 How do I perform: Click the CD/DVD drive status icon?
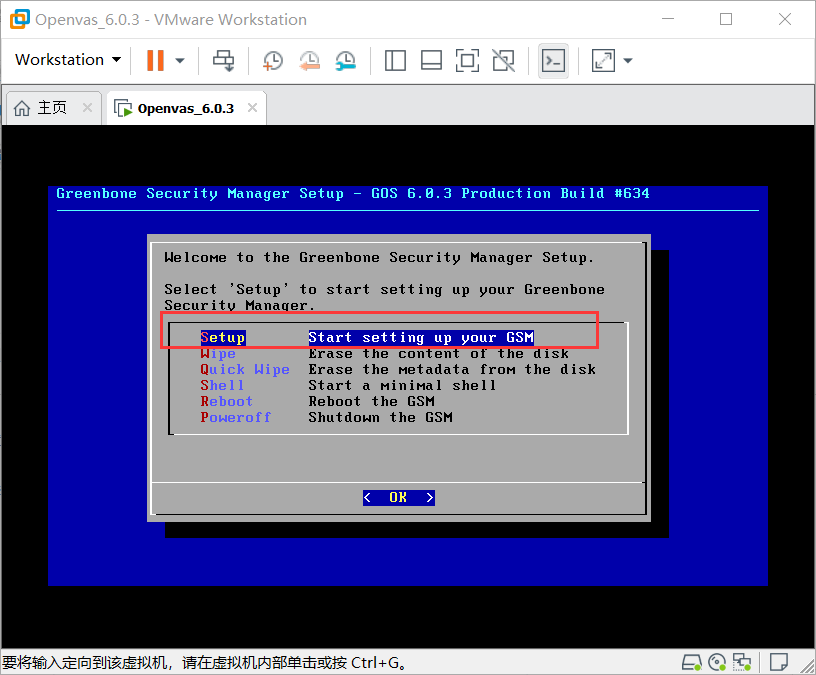click(717, 662)
